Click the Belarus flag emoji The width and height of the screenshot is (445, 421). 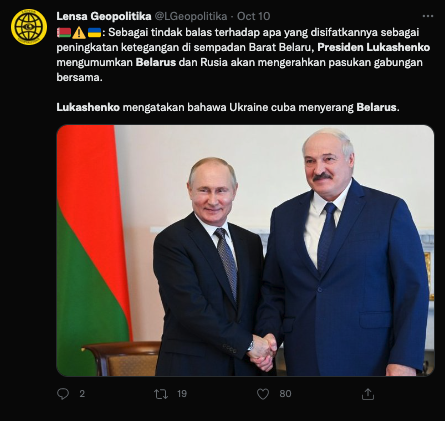[63, 33]
